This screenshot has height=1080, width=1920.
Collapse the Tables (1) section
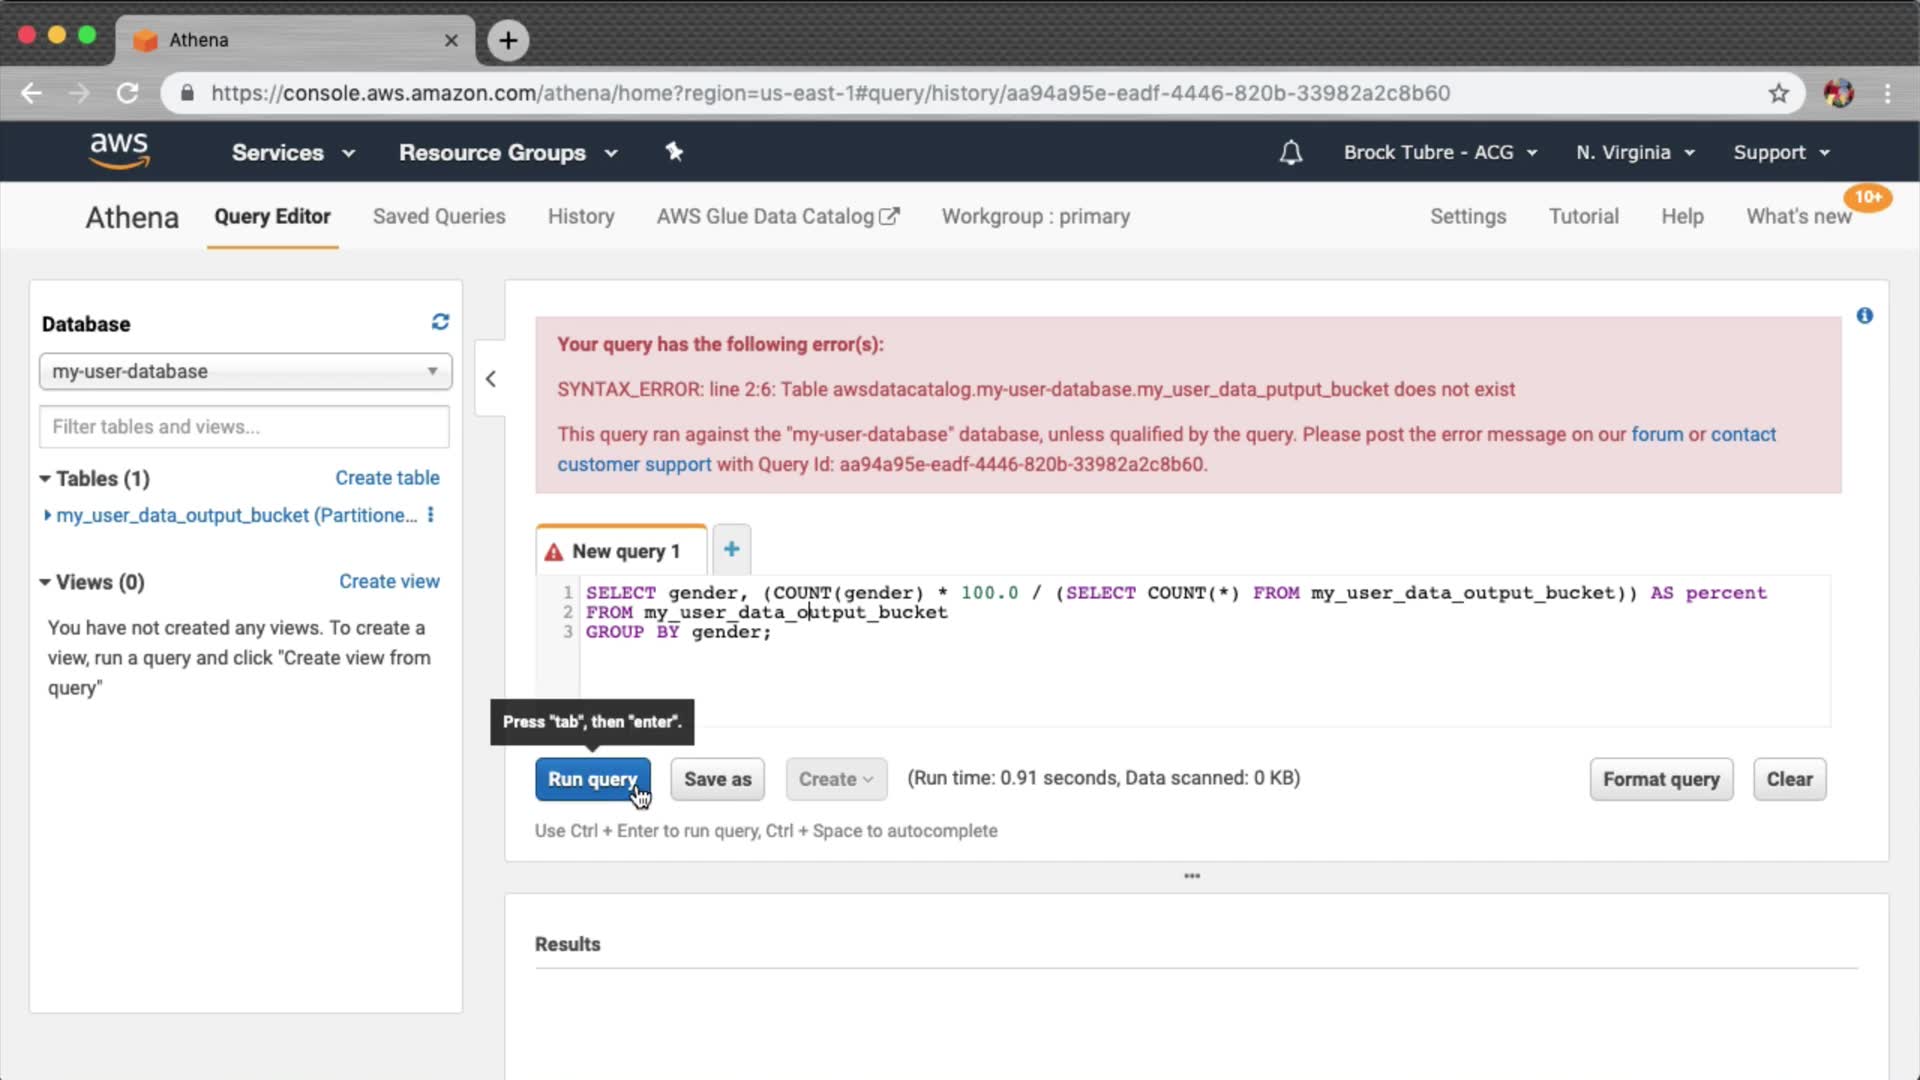(46, 479)
